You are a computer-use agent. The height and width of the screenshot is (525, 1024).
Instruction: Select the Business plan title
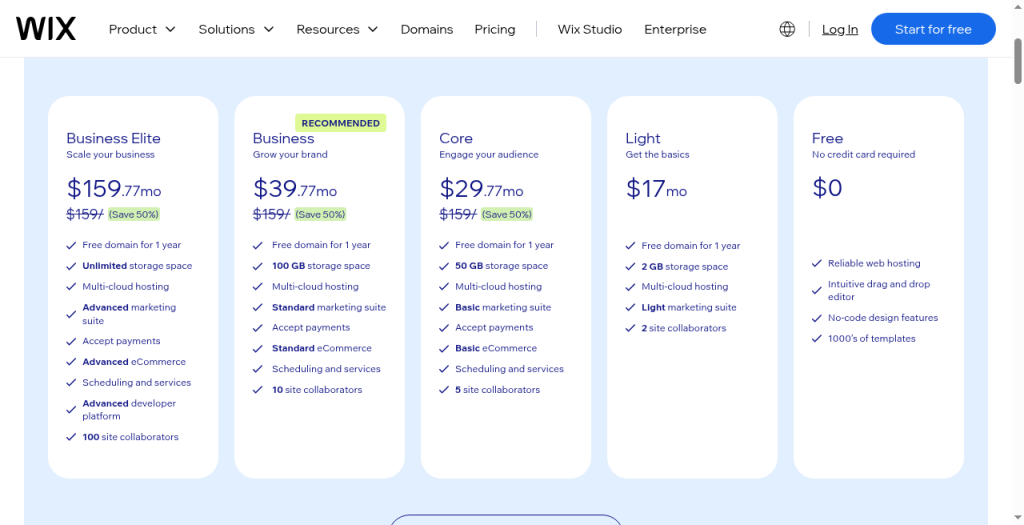pyautogui.click(x=283, y=138)
